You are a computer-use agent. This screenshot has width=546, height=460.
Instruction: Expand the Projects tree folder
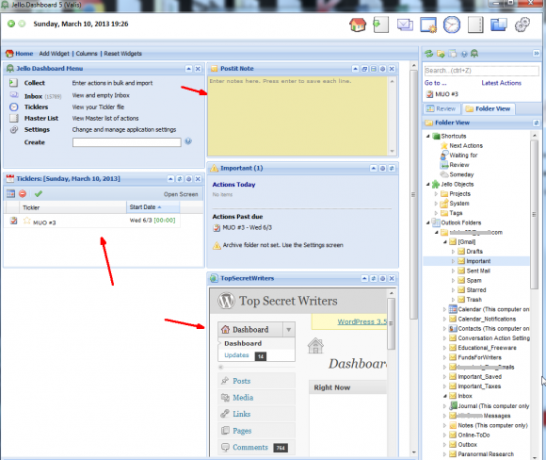point(436,194)
